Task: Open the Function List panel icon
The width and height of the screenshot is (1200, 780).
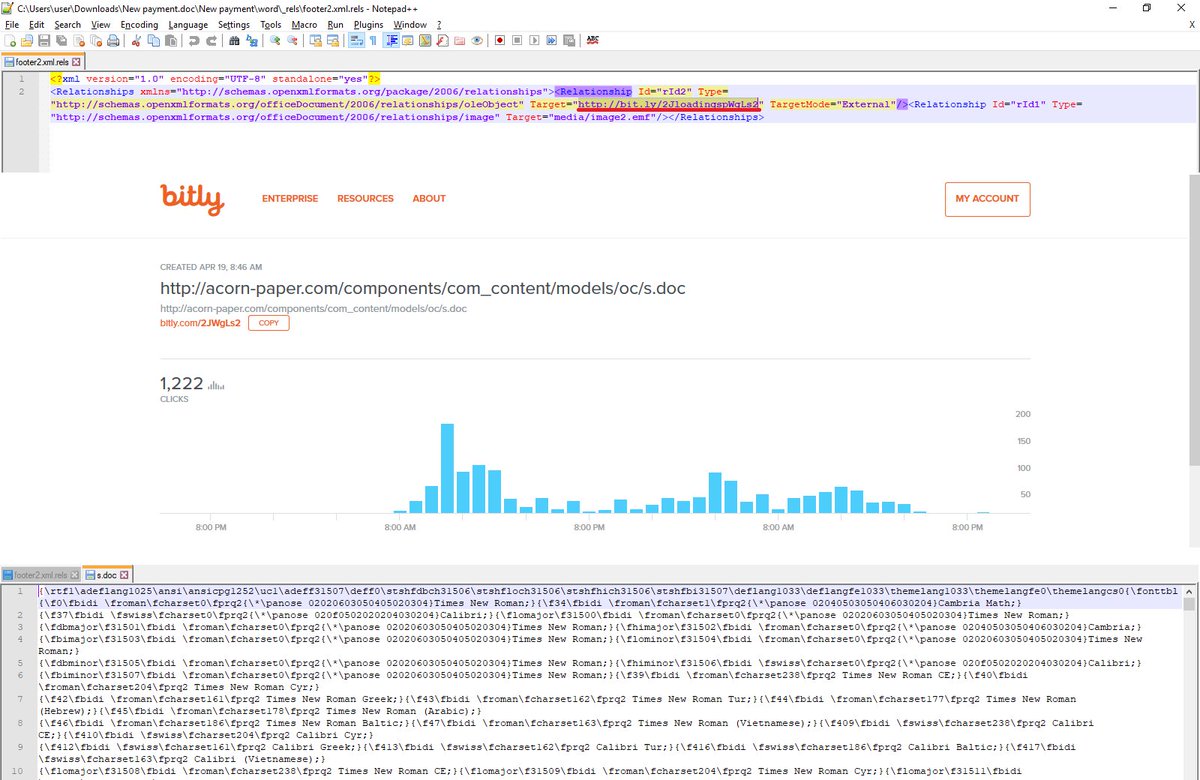Action: 442,41
